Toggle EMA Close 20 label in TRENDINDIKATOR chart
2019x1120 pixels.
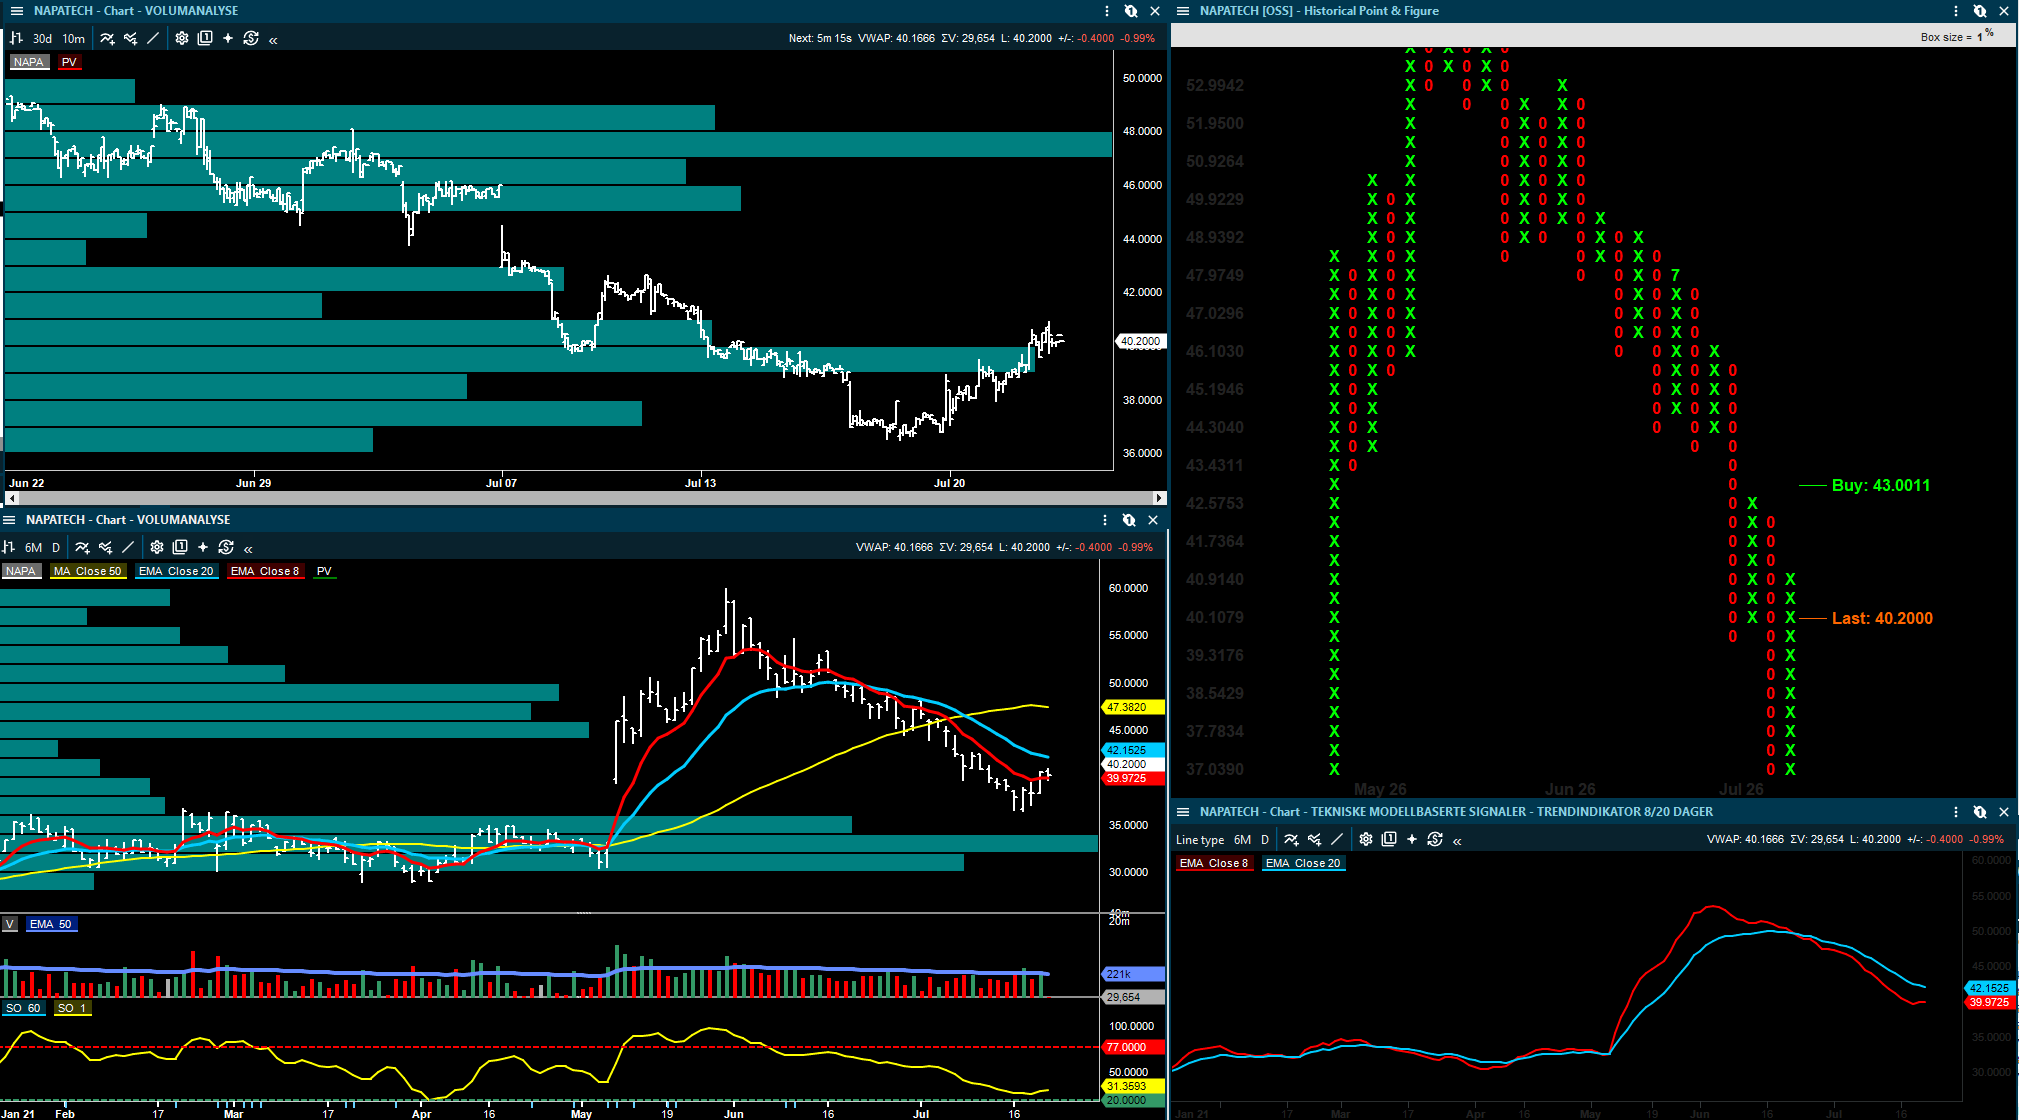point(1303,863)
